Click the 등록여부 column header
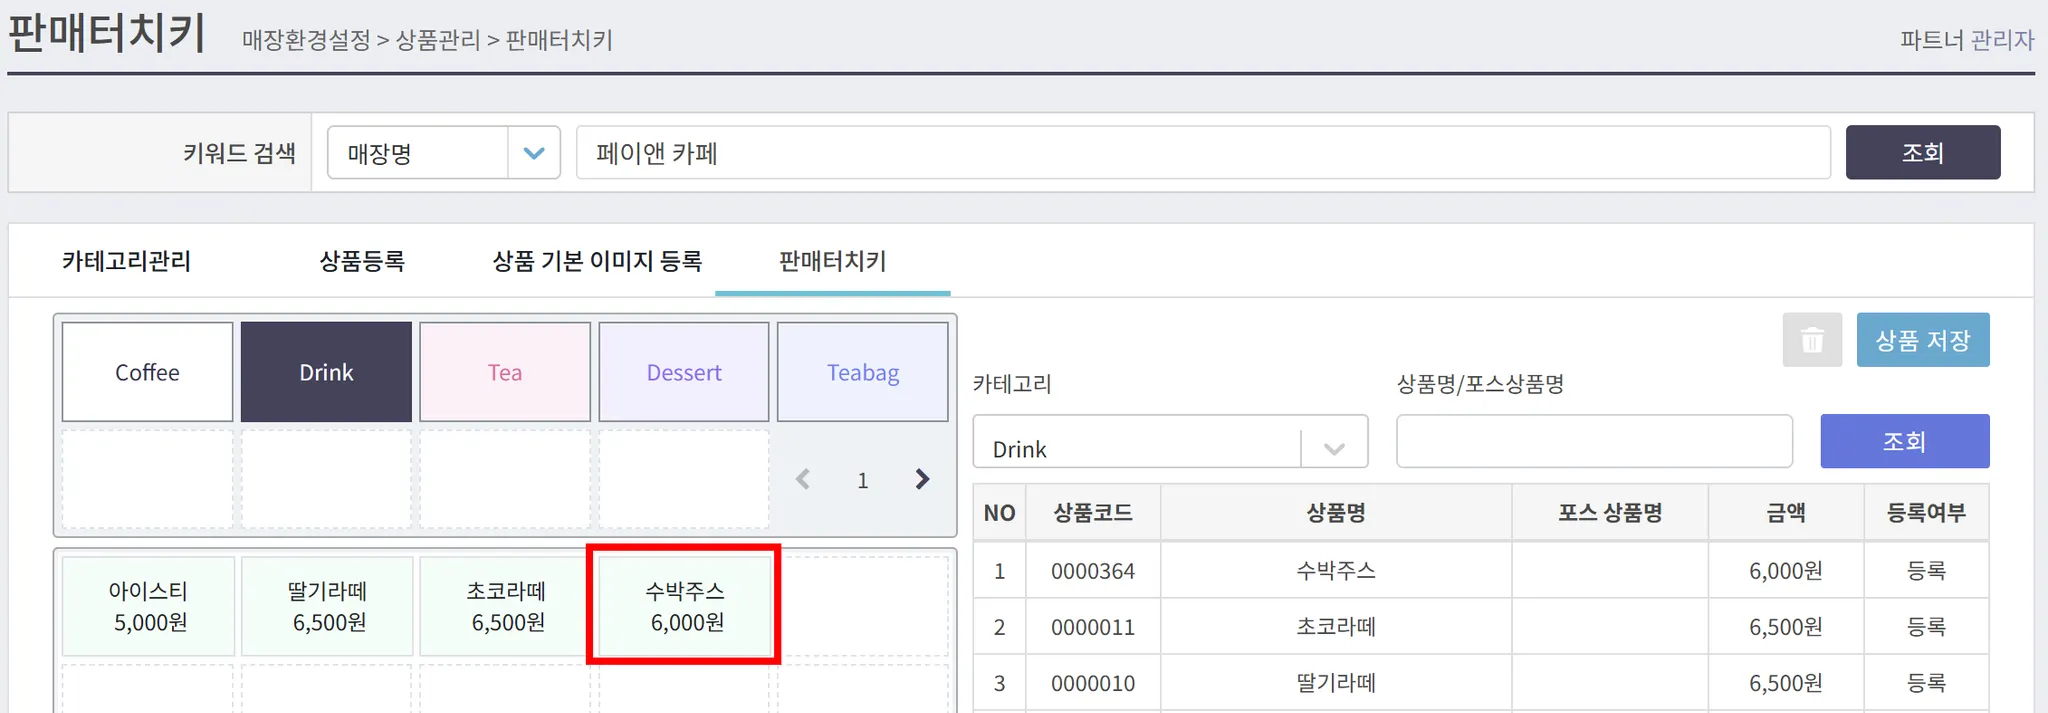The image size is (2048, 713). 1926,513
